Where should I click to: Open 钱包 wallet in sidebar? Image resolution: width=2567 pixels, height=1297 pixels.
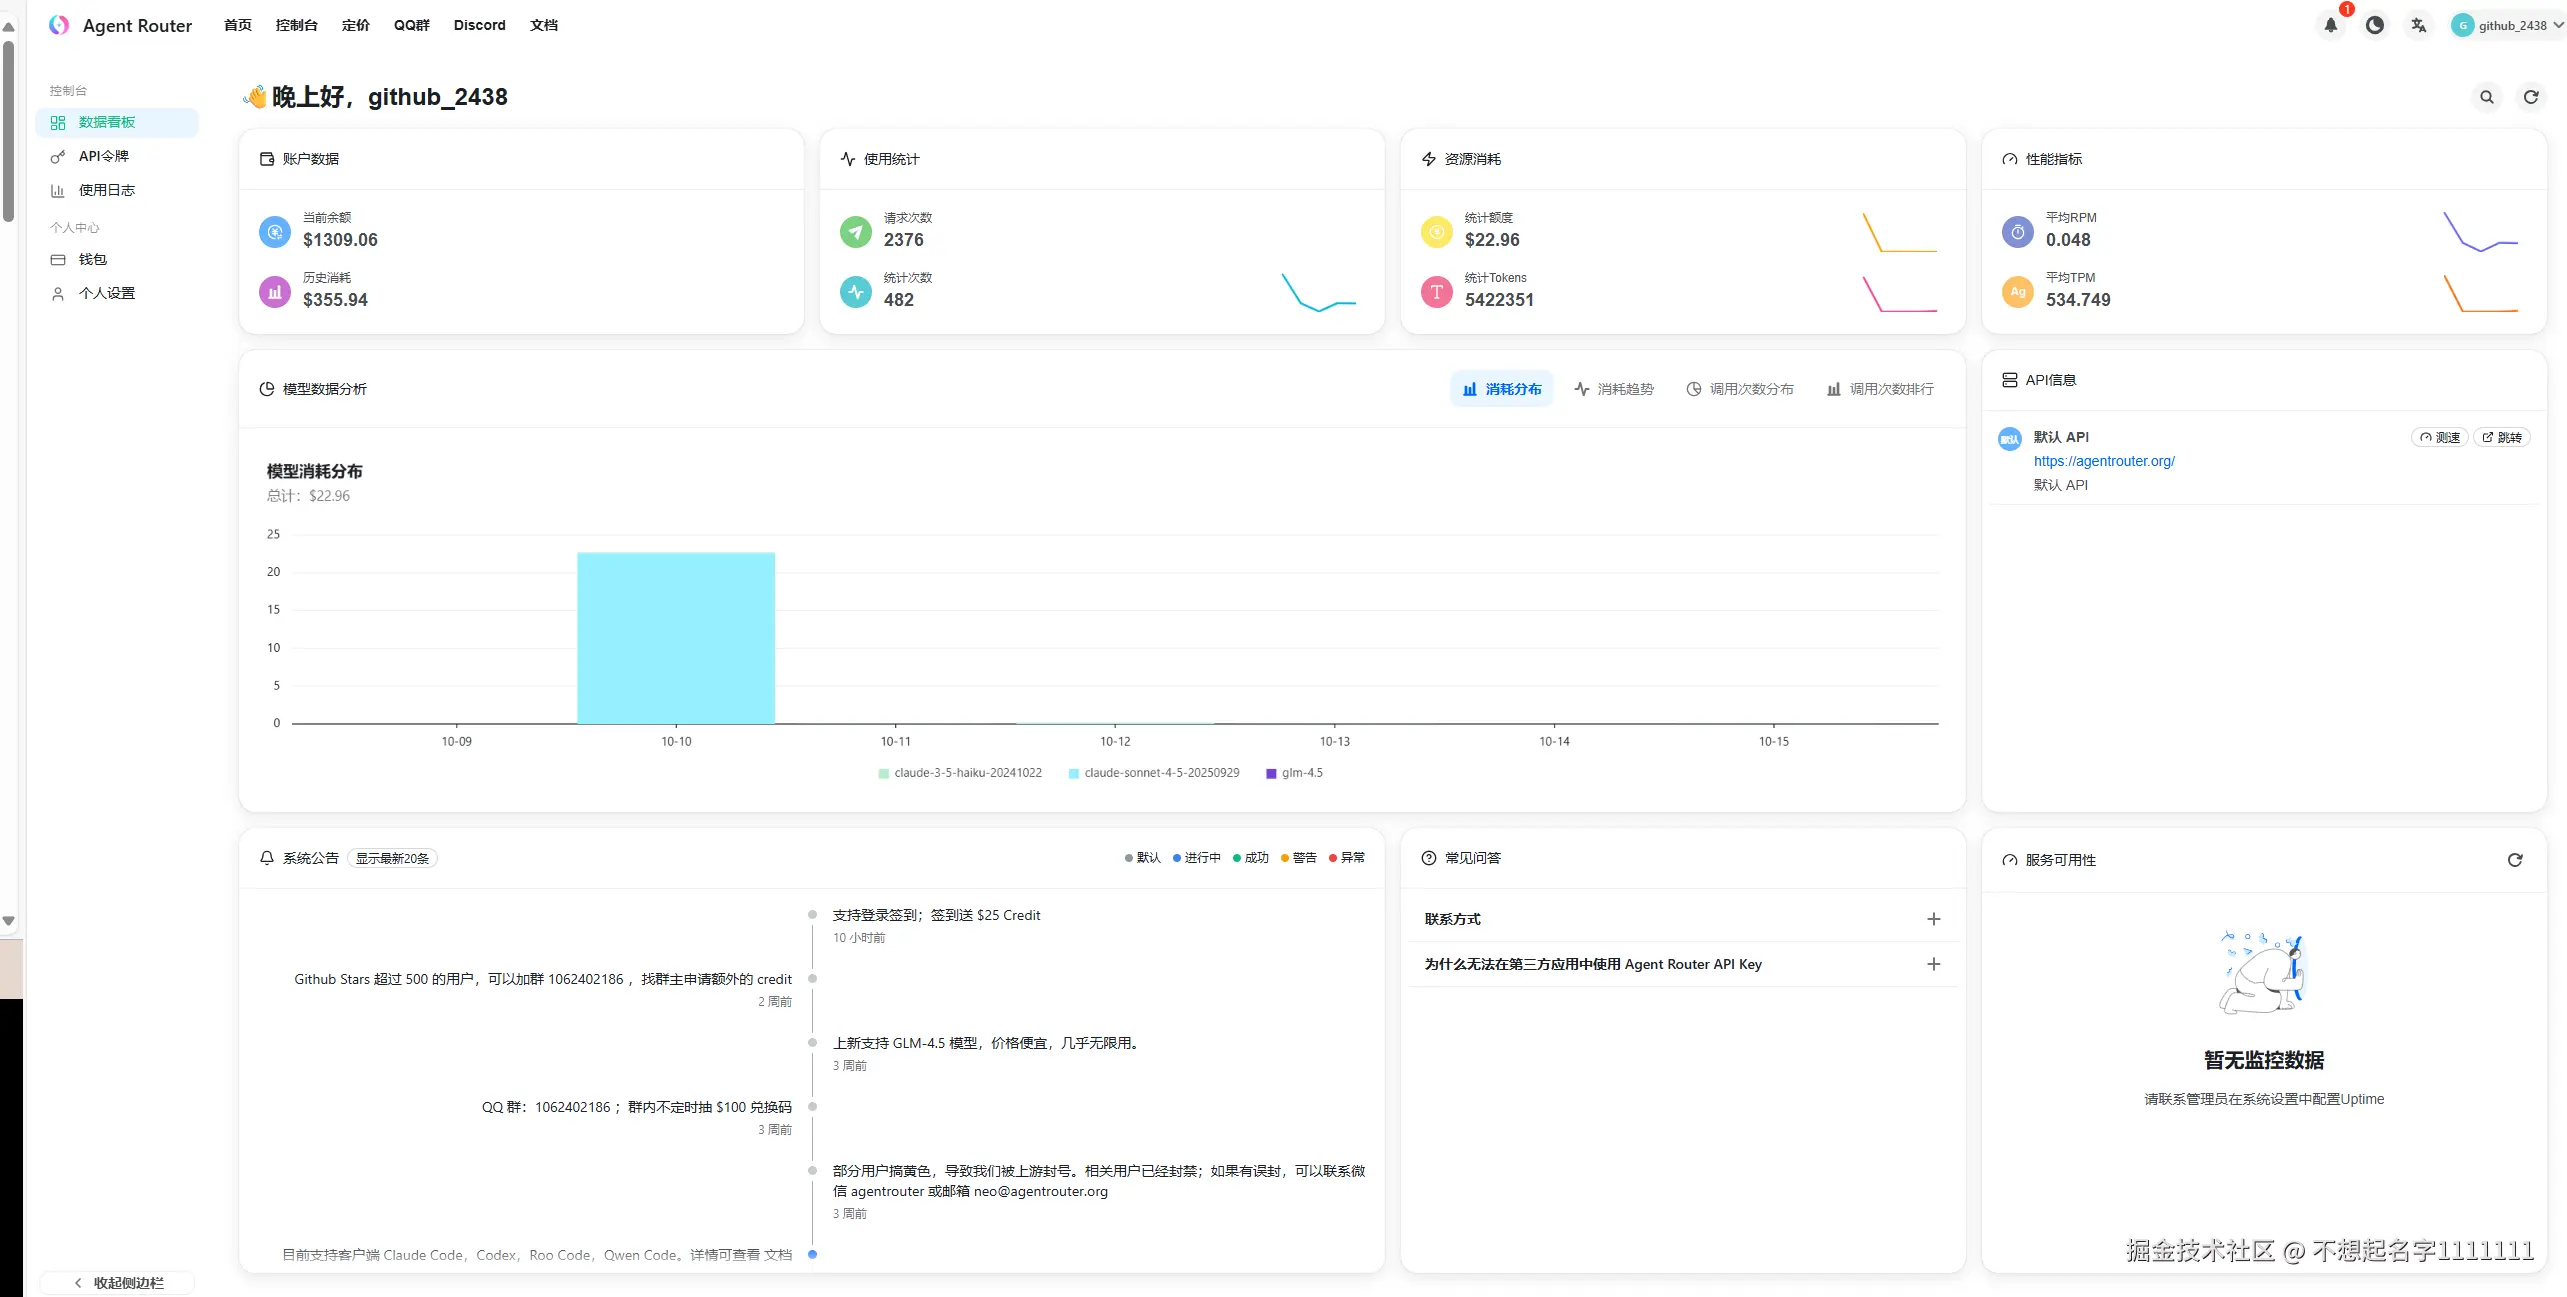(92, 259)
